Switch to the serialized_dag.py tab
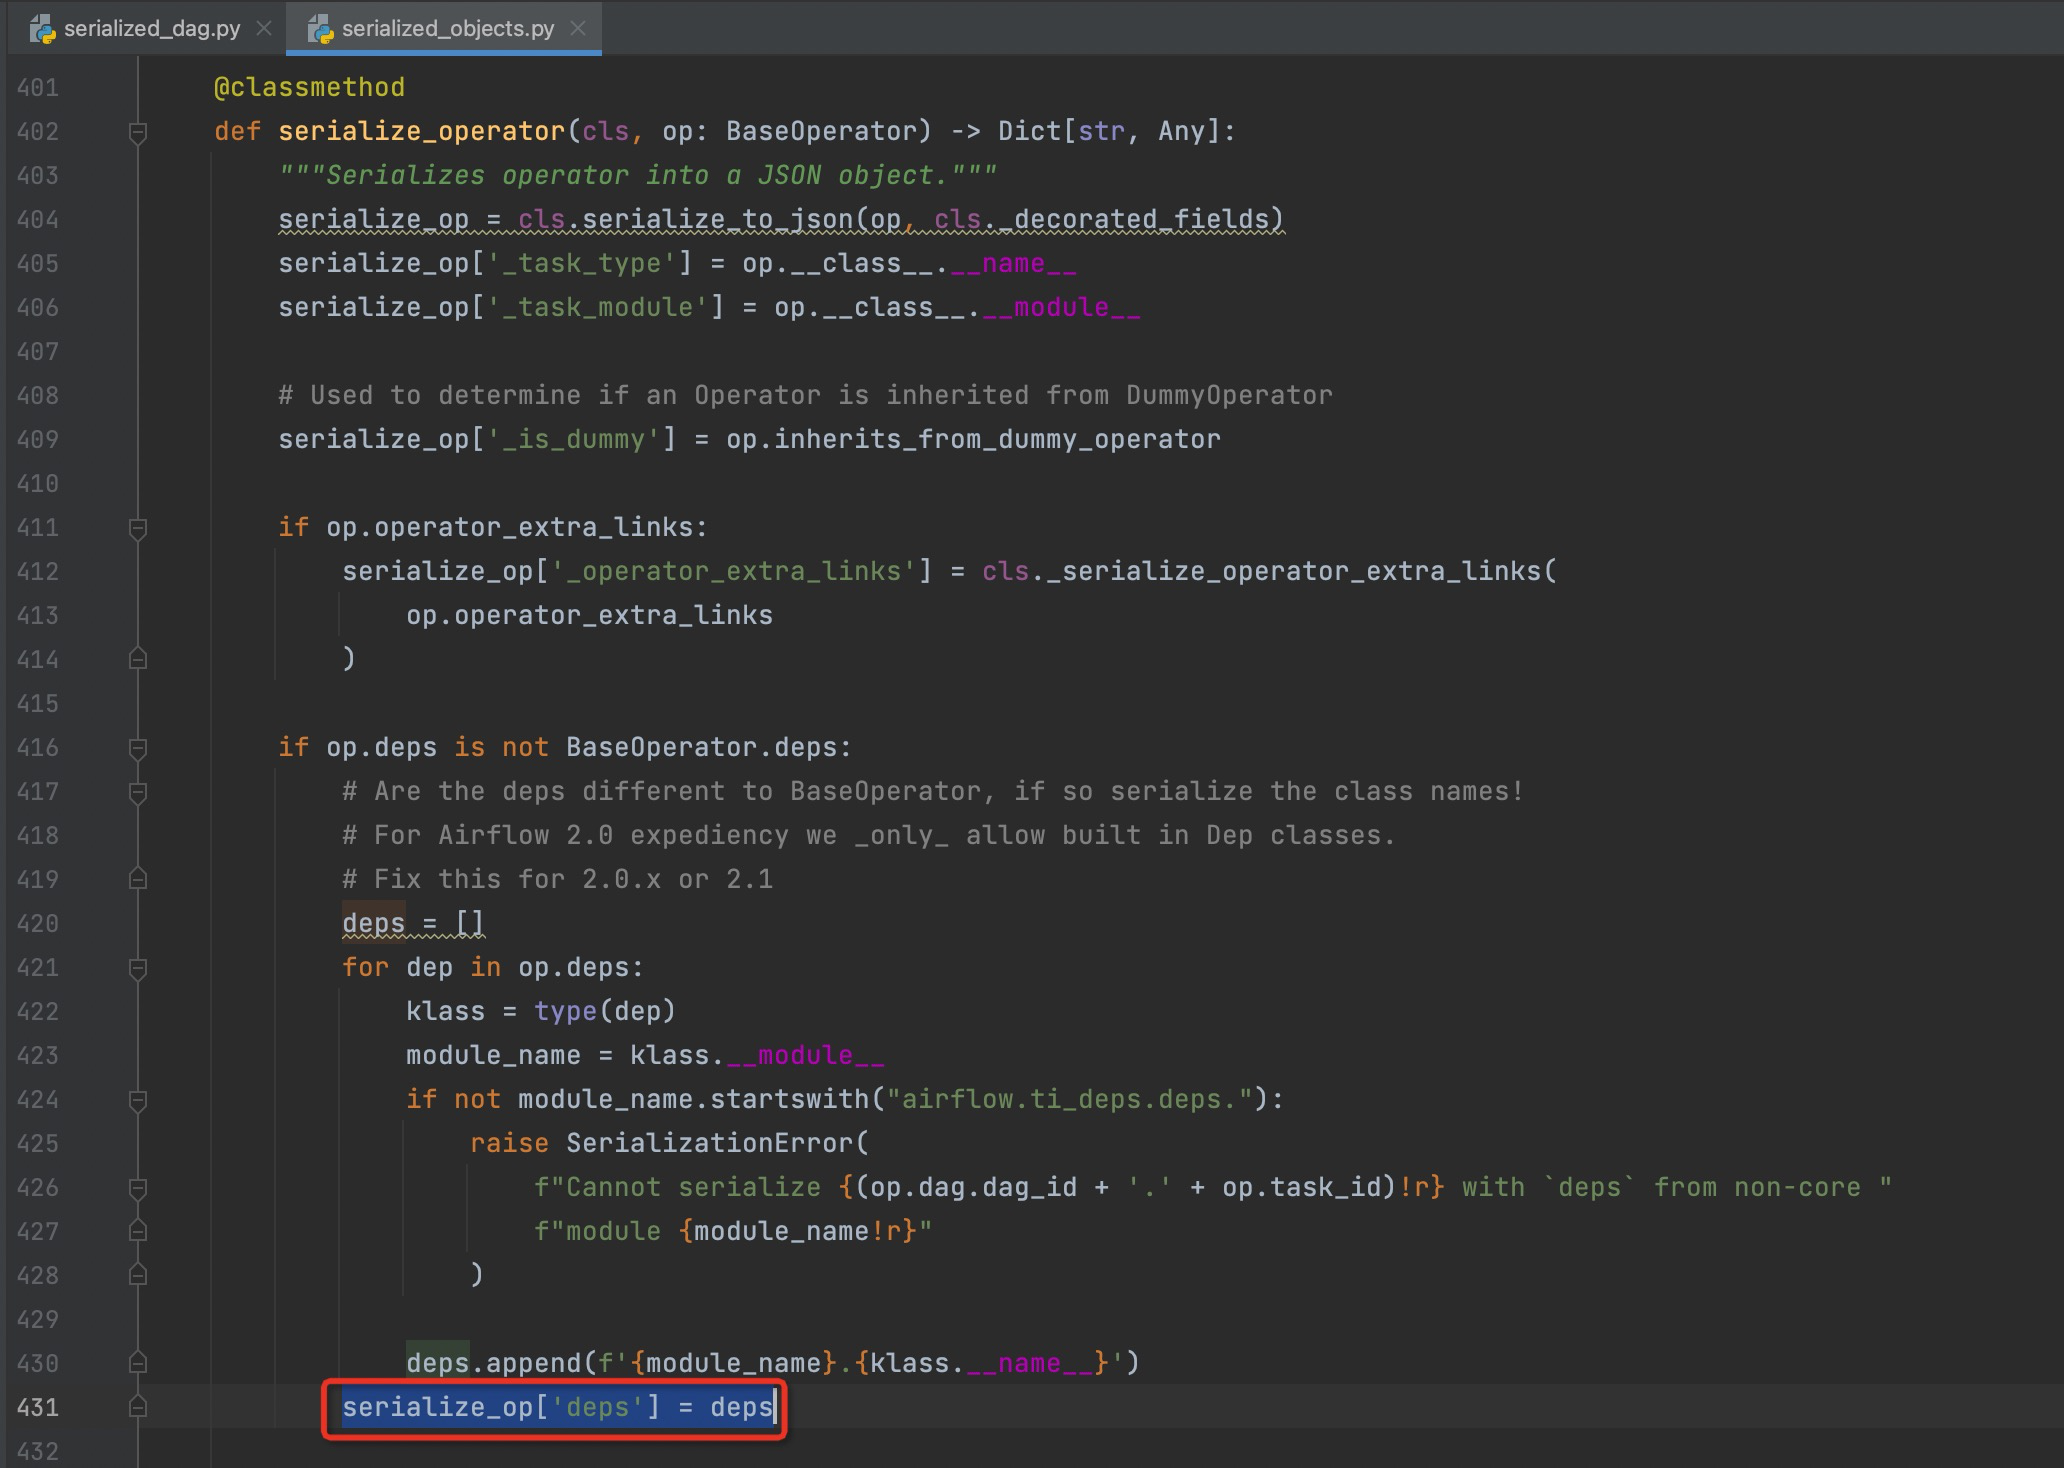The image size is (2064, 1468). [151, 29]
